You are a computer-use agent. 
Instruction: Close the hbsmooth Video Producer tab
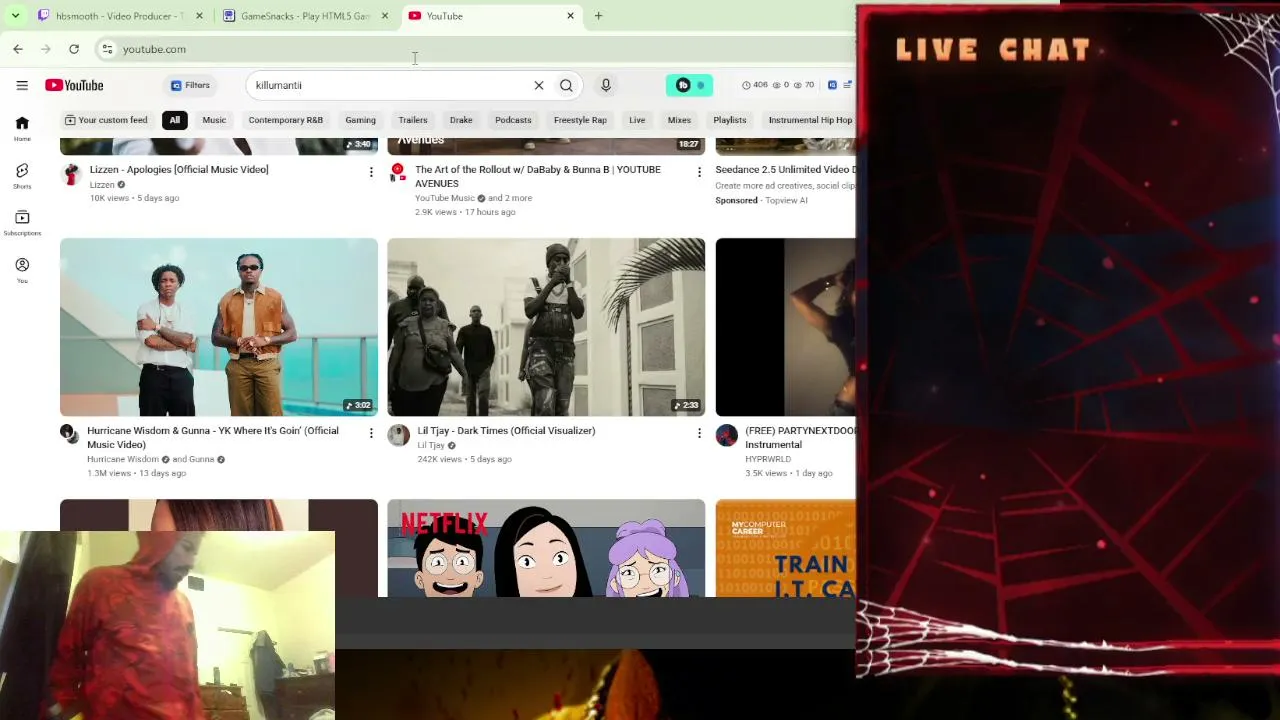click(200, 16)
